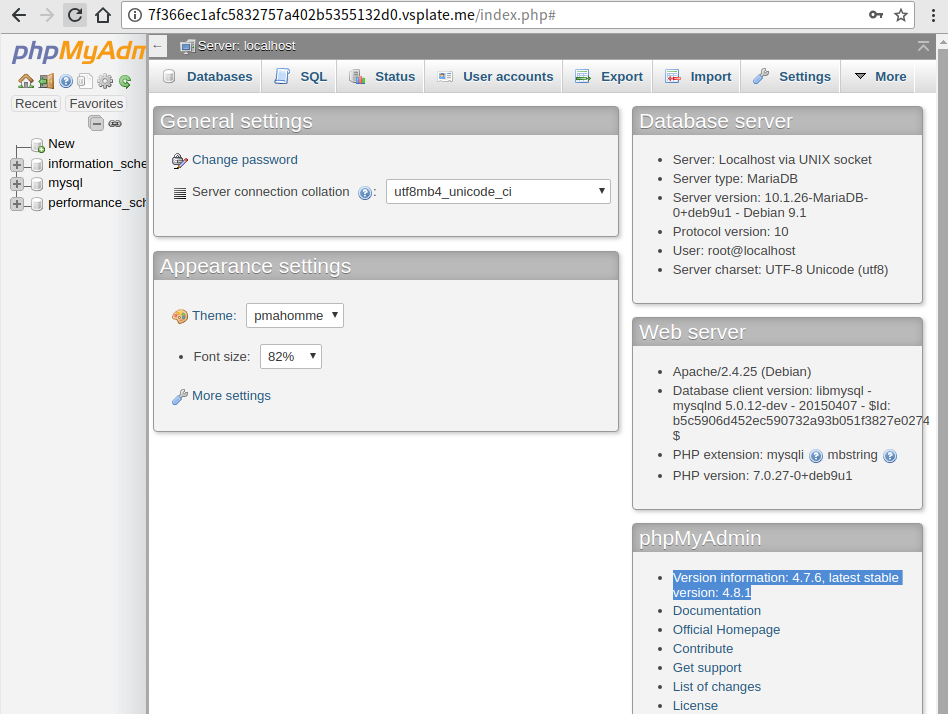Go to the Export tab
948x714 pixels.
pyautogui.click(x=608, y=77)
